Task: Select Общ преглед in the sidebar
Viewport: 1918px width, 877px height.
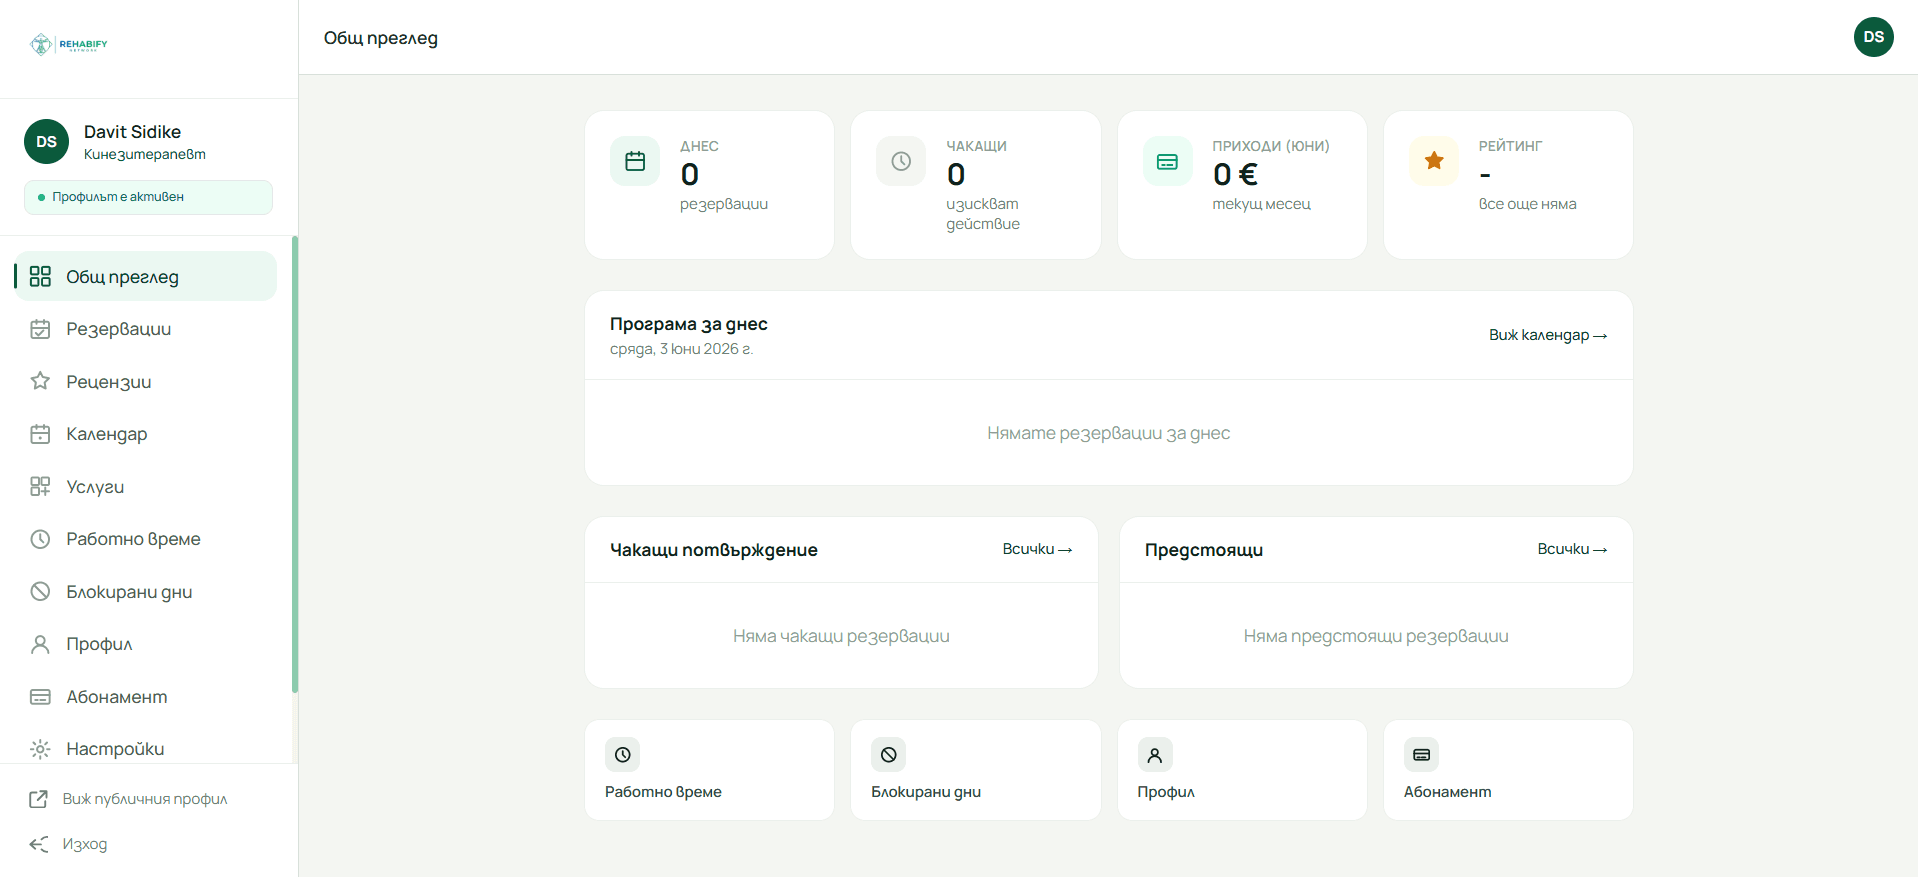Action: click(146, 276)
